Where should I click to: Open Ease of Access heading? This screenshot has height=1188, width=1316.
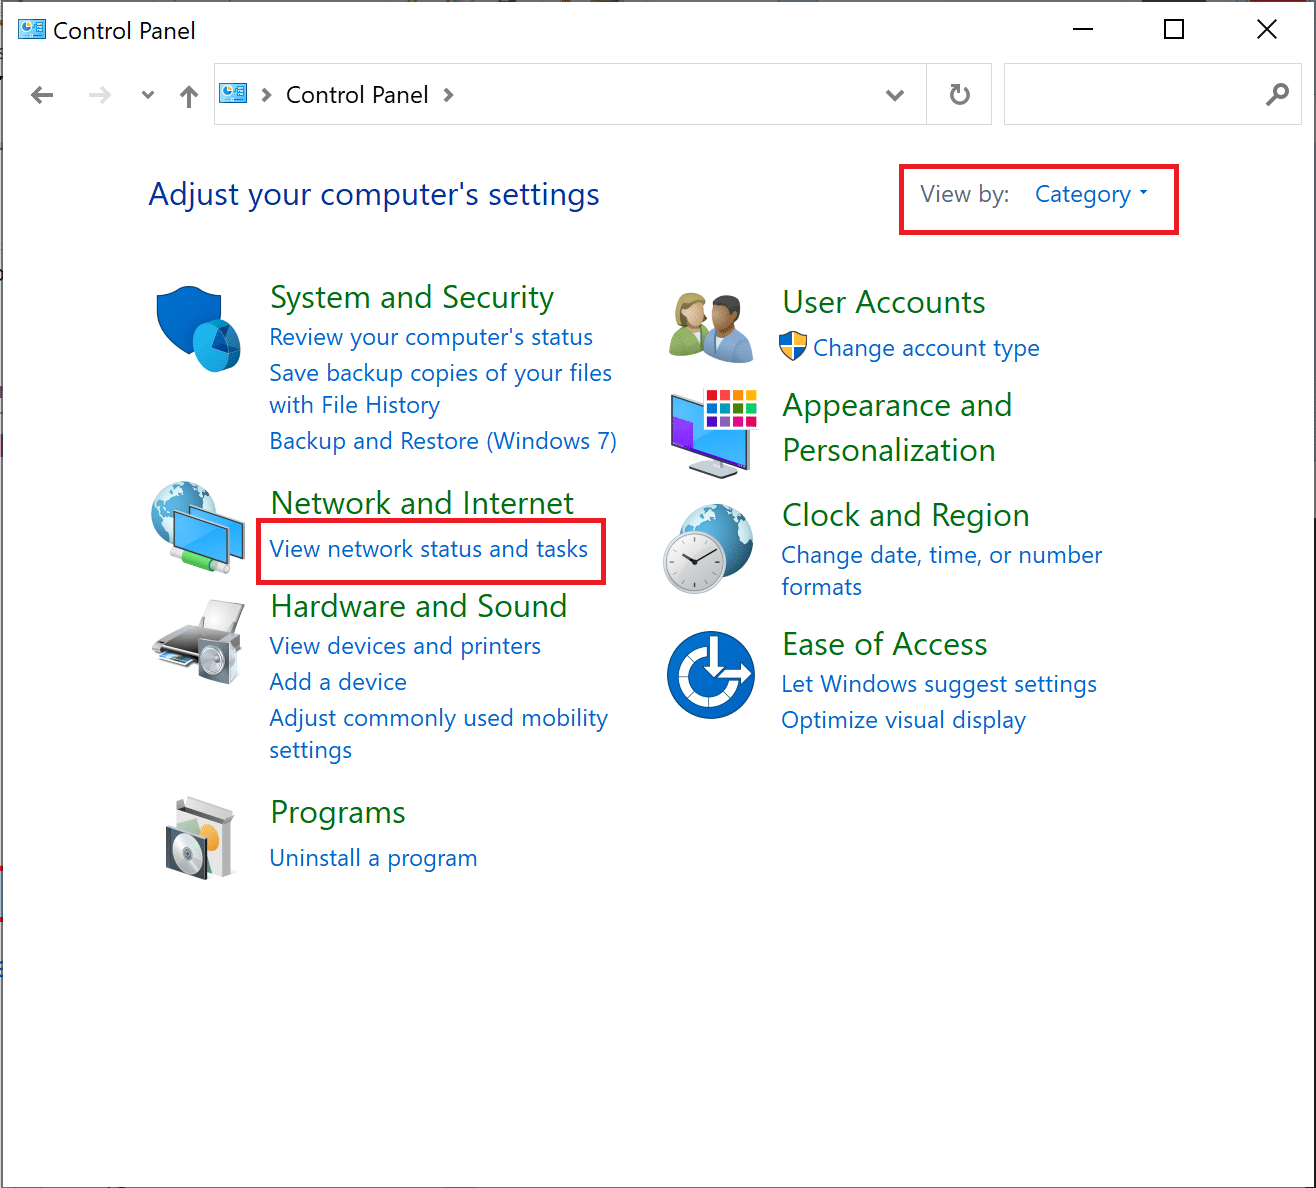point(885,644)
